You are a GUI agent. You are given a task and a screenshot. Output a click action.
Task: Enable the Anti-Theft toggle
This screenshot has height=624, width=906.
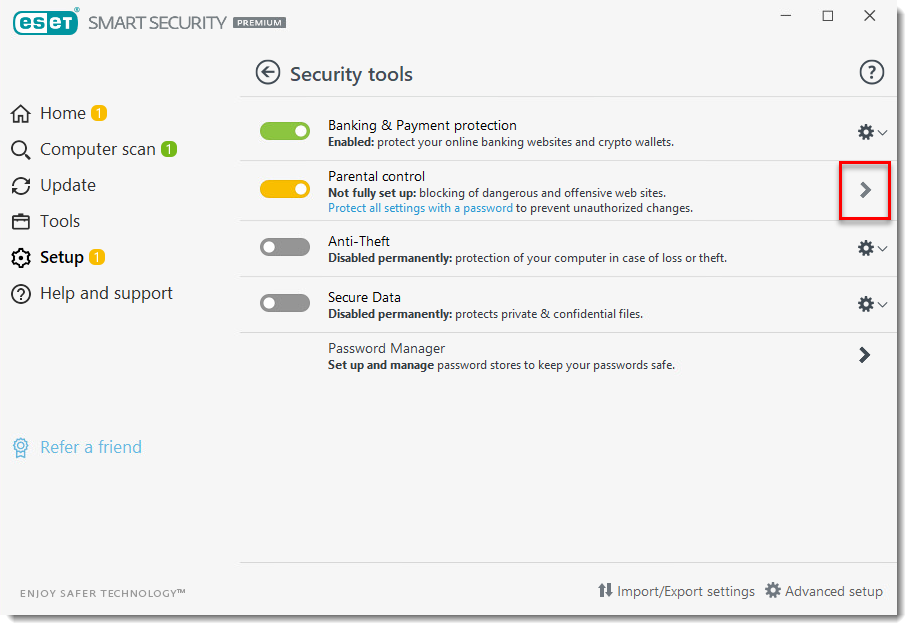tap(285, 247)
